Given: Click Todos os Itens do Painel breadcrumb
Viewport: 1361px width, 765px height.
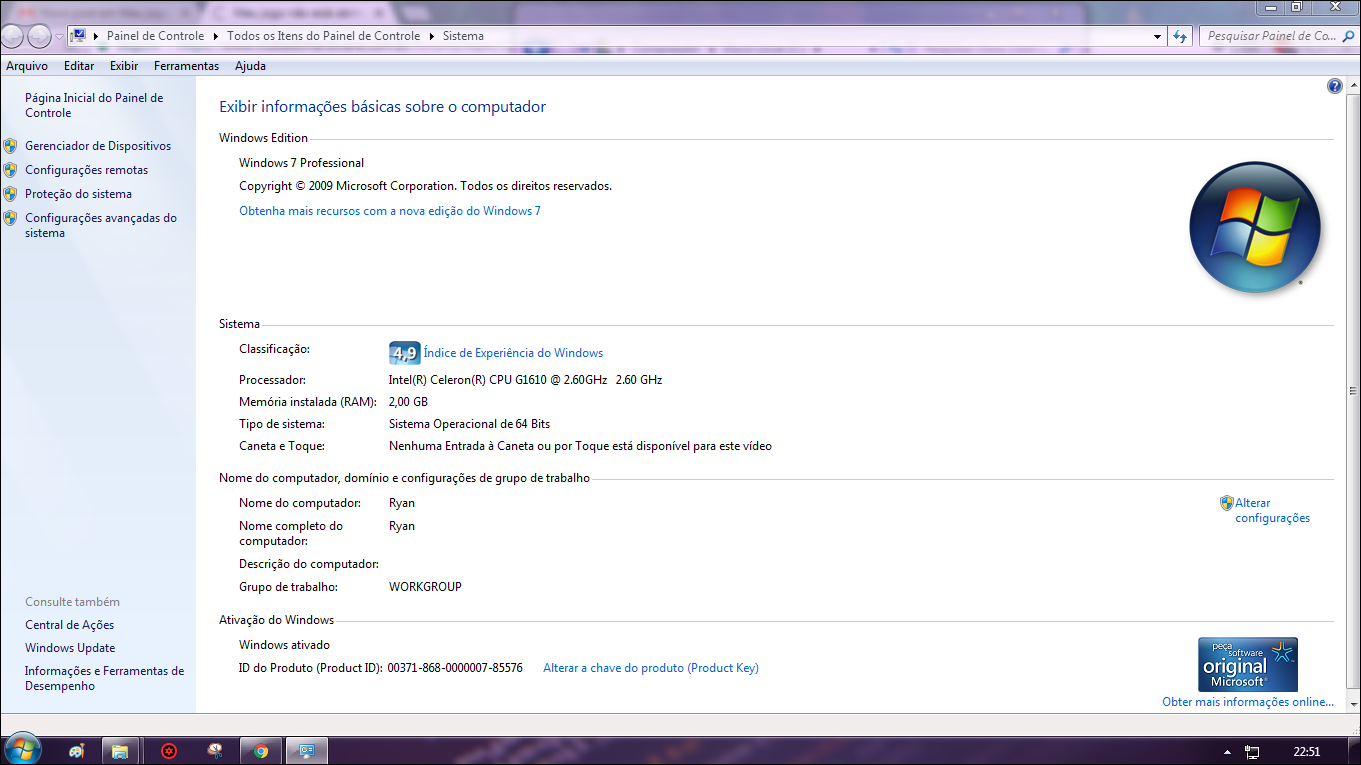Looking at the screenshot, I should (323, 36).
